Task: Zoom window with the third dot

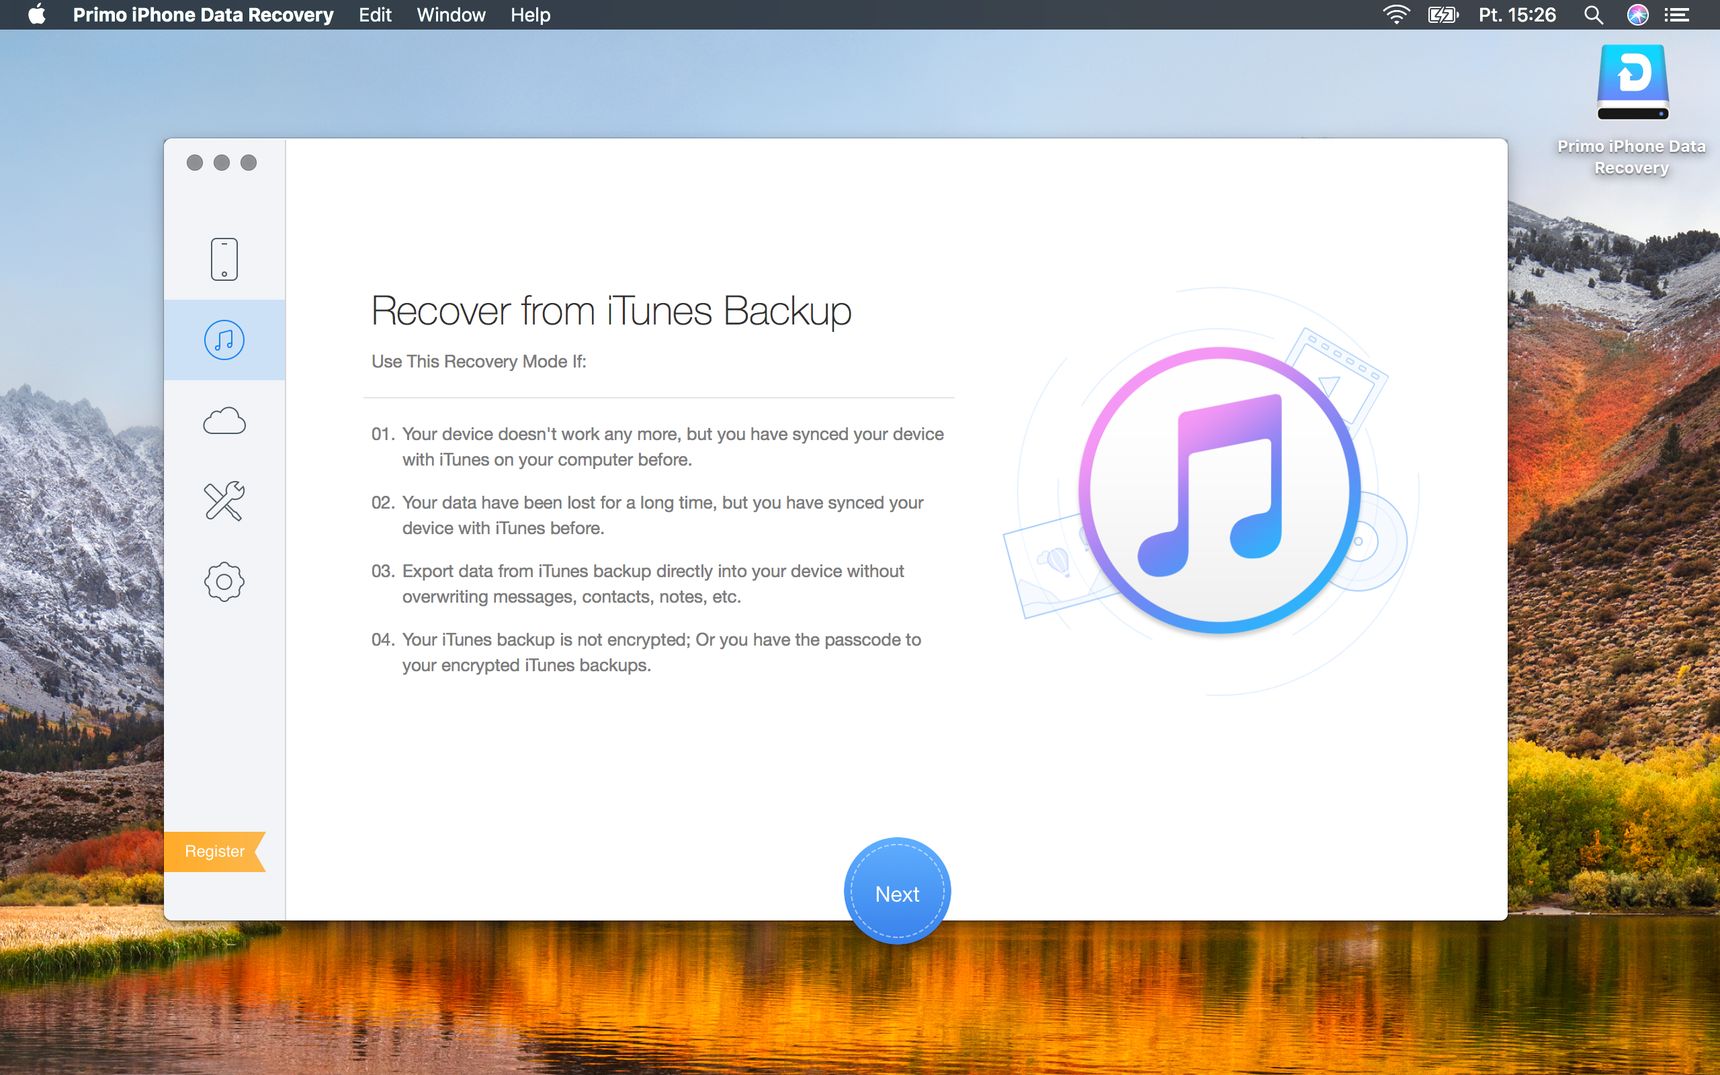Action: tap(249, 163)
